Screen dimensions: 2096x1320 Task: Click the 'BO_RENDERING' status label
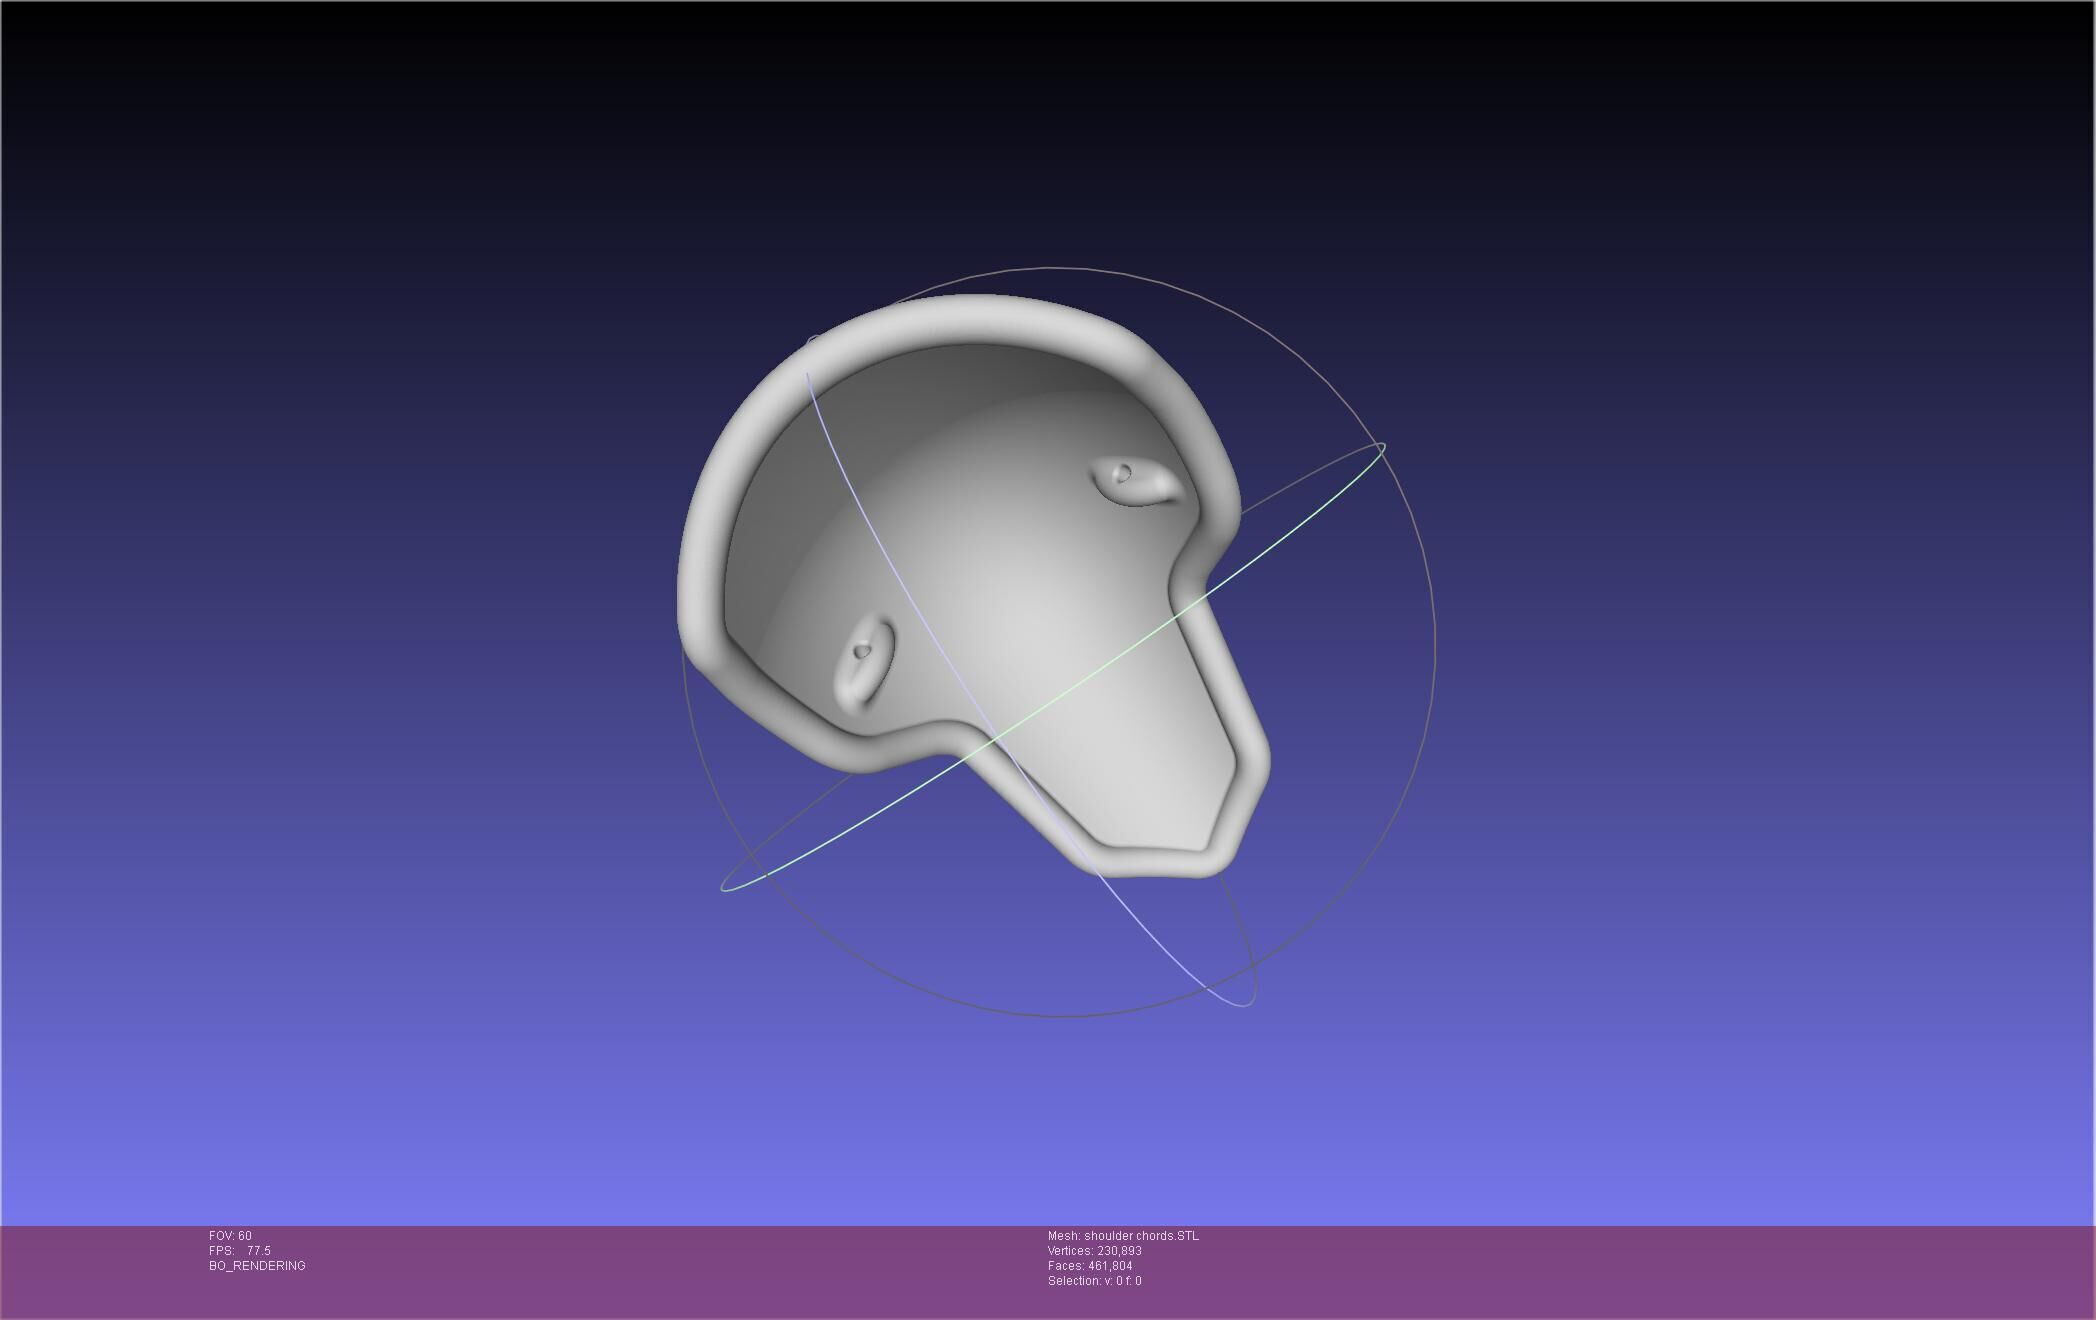pyautogui.click(x=257, y=1266)
